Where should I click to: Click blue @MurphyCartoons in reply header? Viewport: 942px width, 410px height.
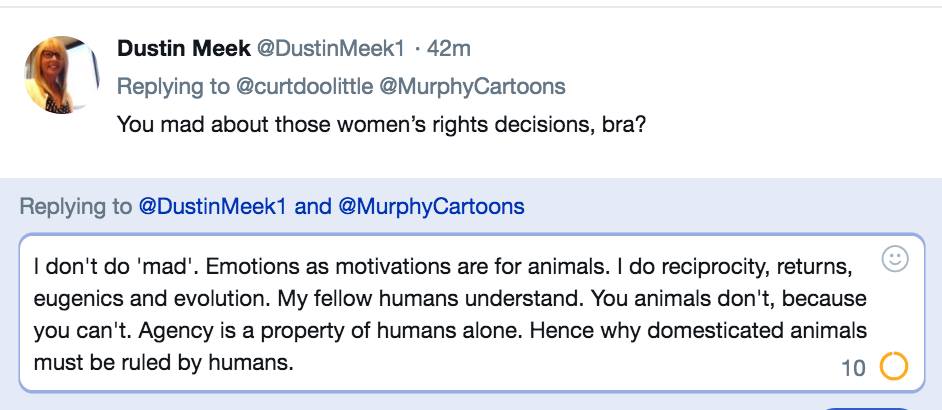430,207
